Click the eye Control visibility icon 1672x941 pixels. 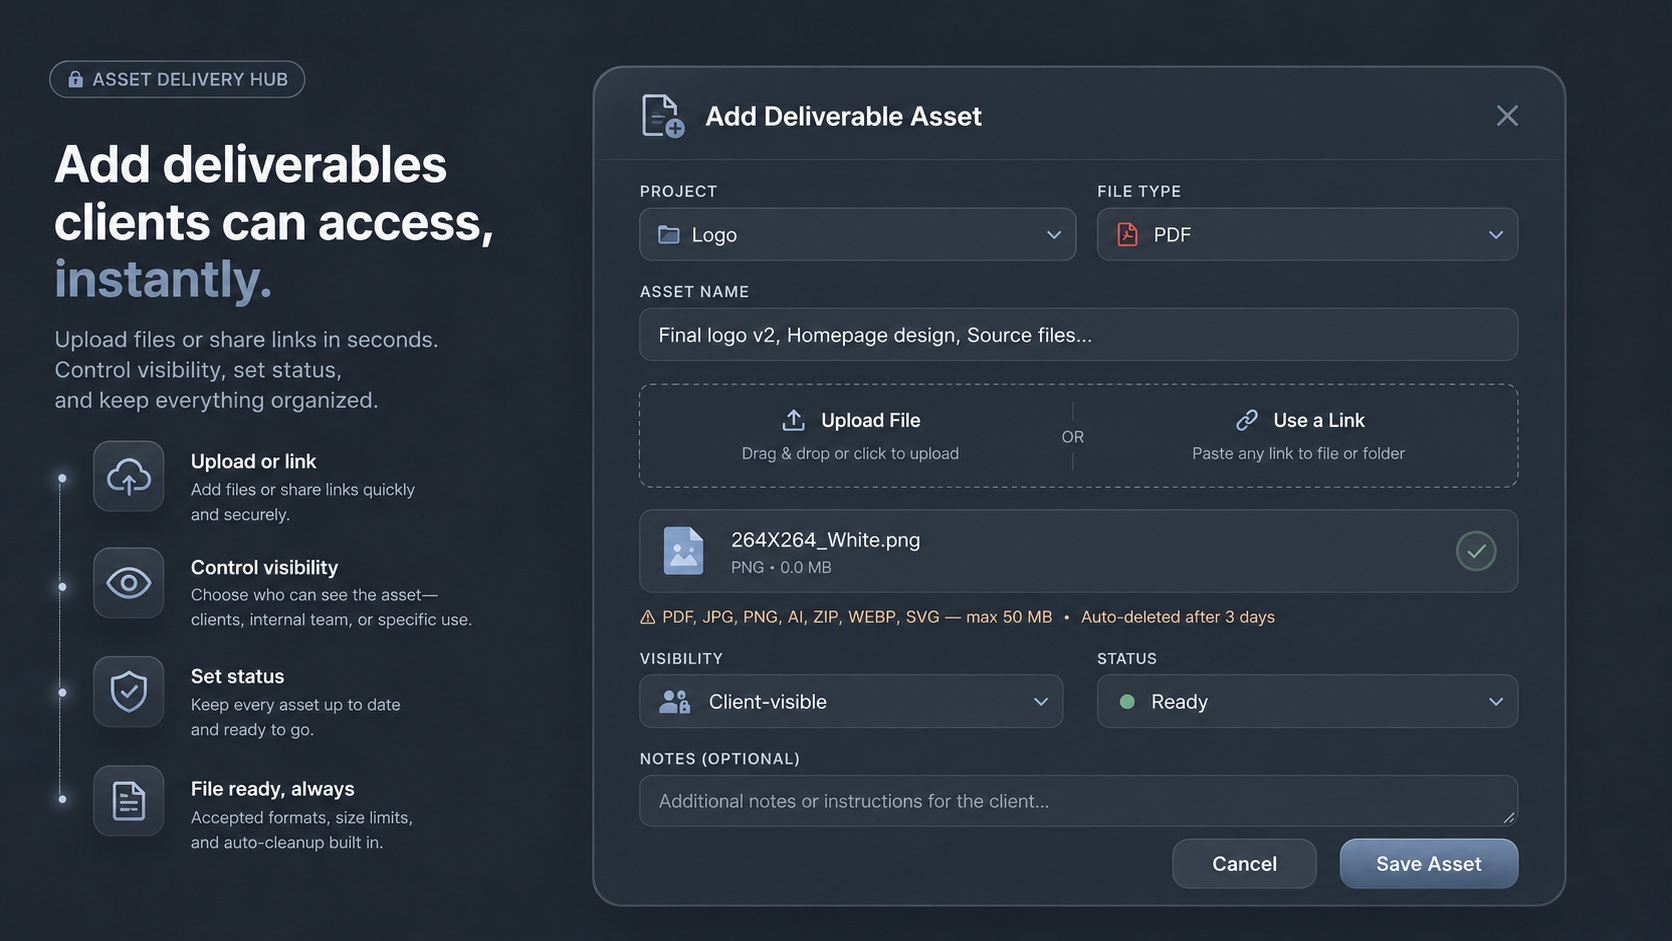(x=129, y=583)
